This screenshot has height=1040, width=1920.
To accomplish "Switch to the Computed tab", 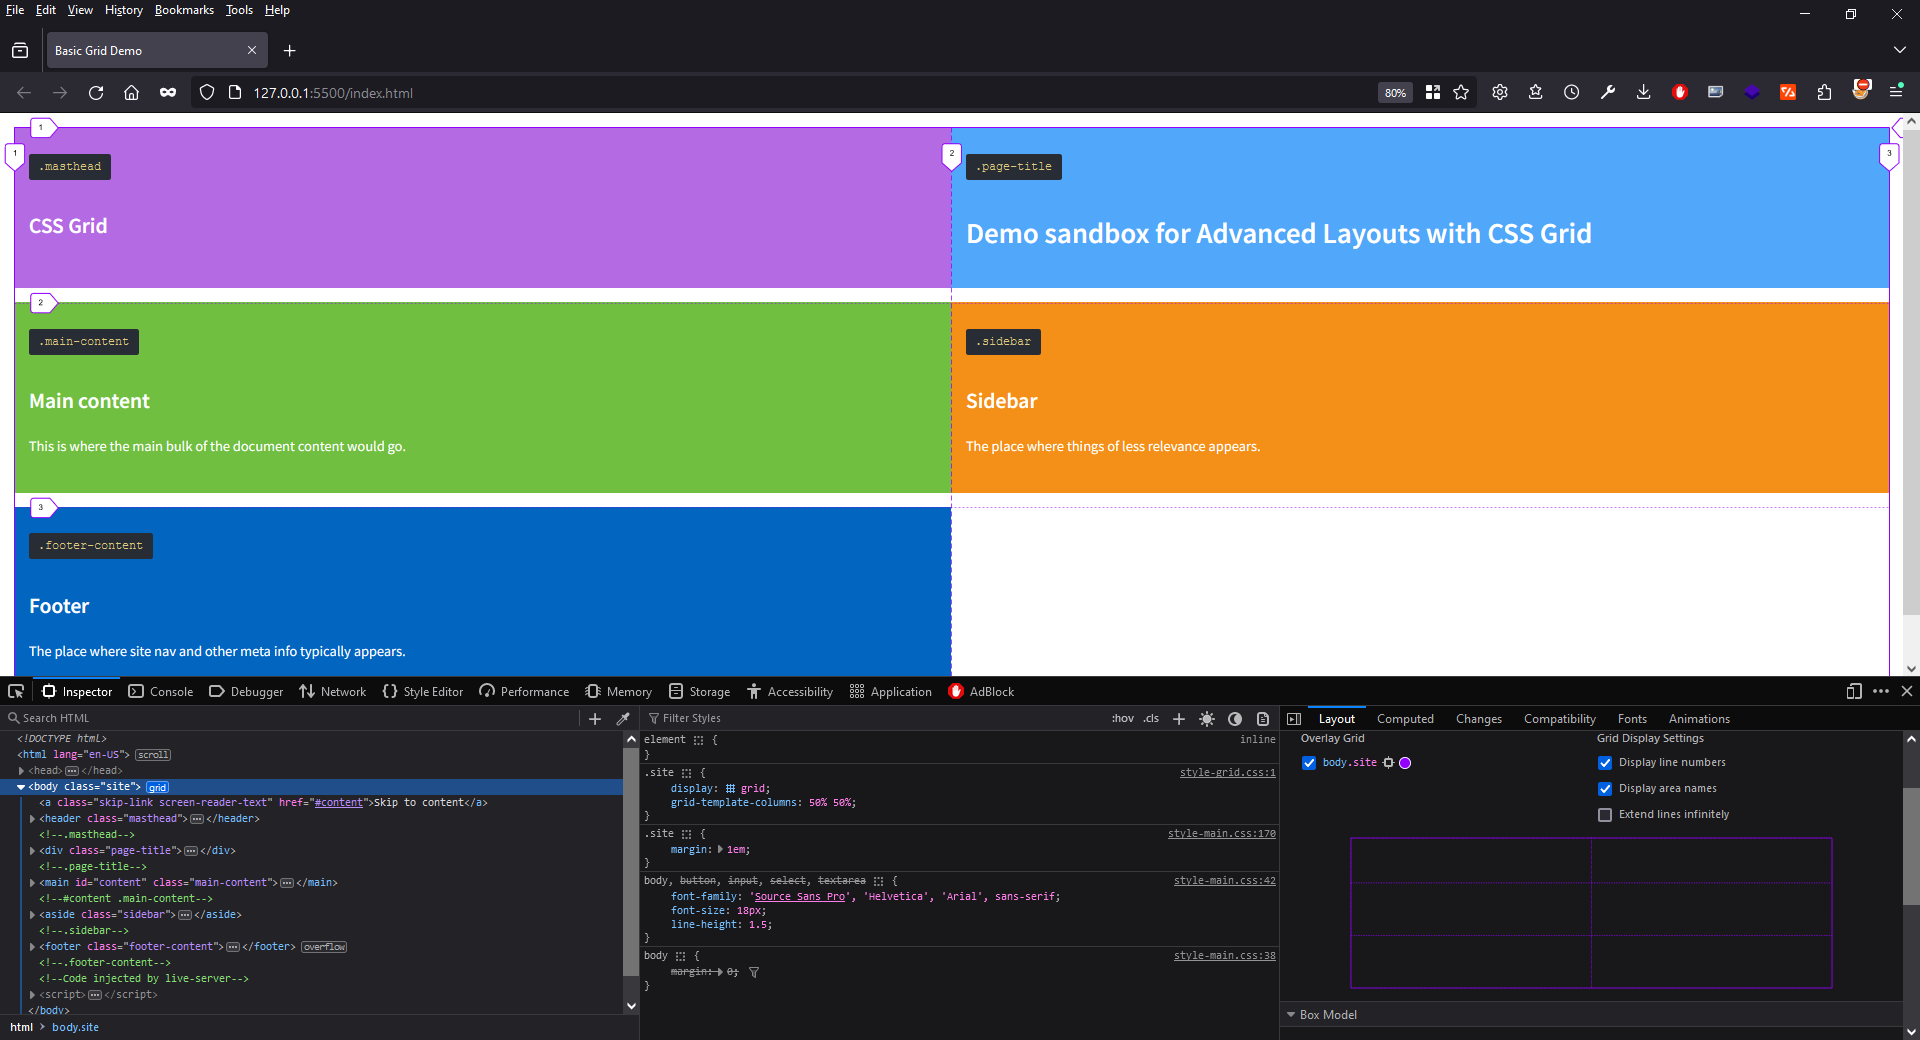I will pyautogui.click(x=1405, y=718).
